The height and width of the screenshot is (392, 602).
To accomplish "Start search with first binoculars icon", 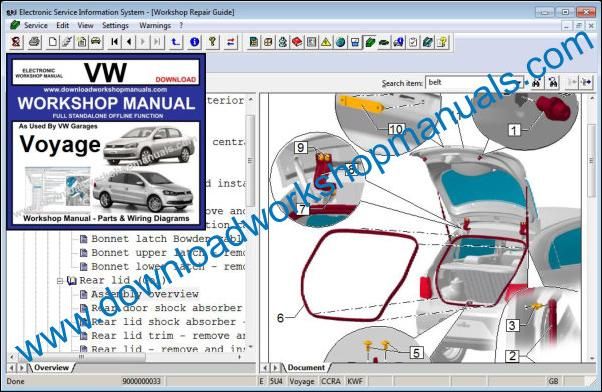I will pyautogui.click(x=536, y=82).
